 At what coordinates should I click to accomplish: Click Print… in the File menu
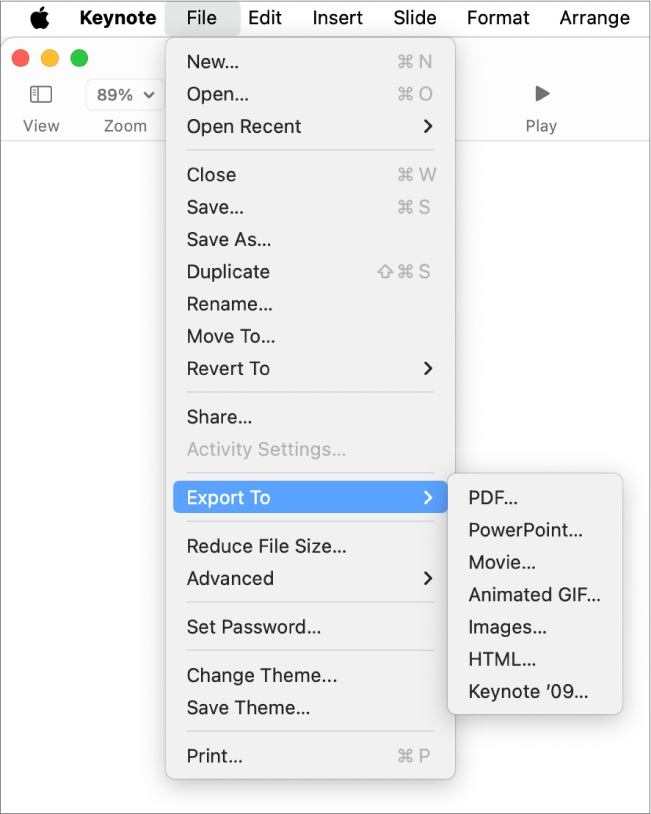(215, 756)
